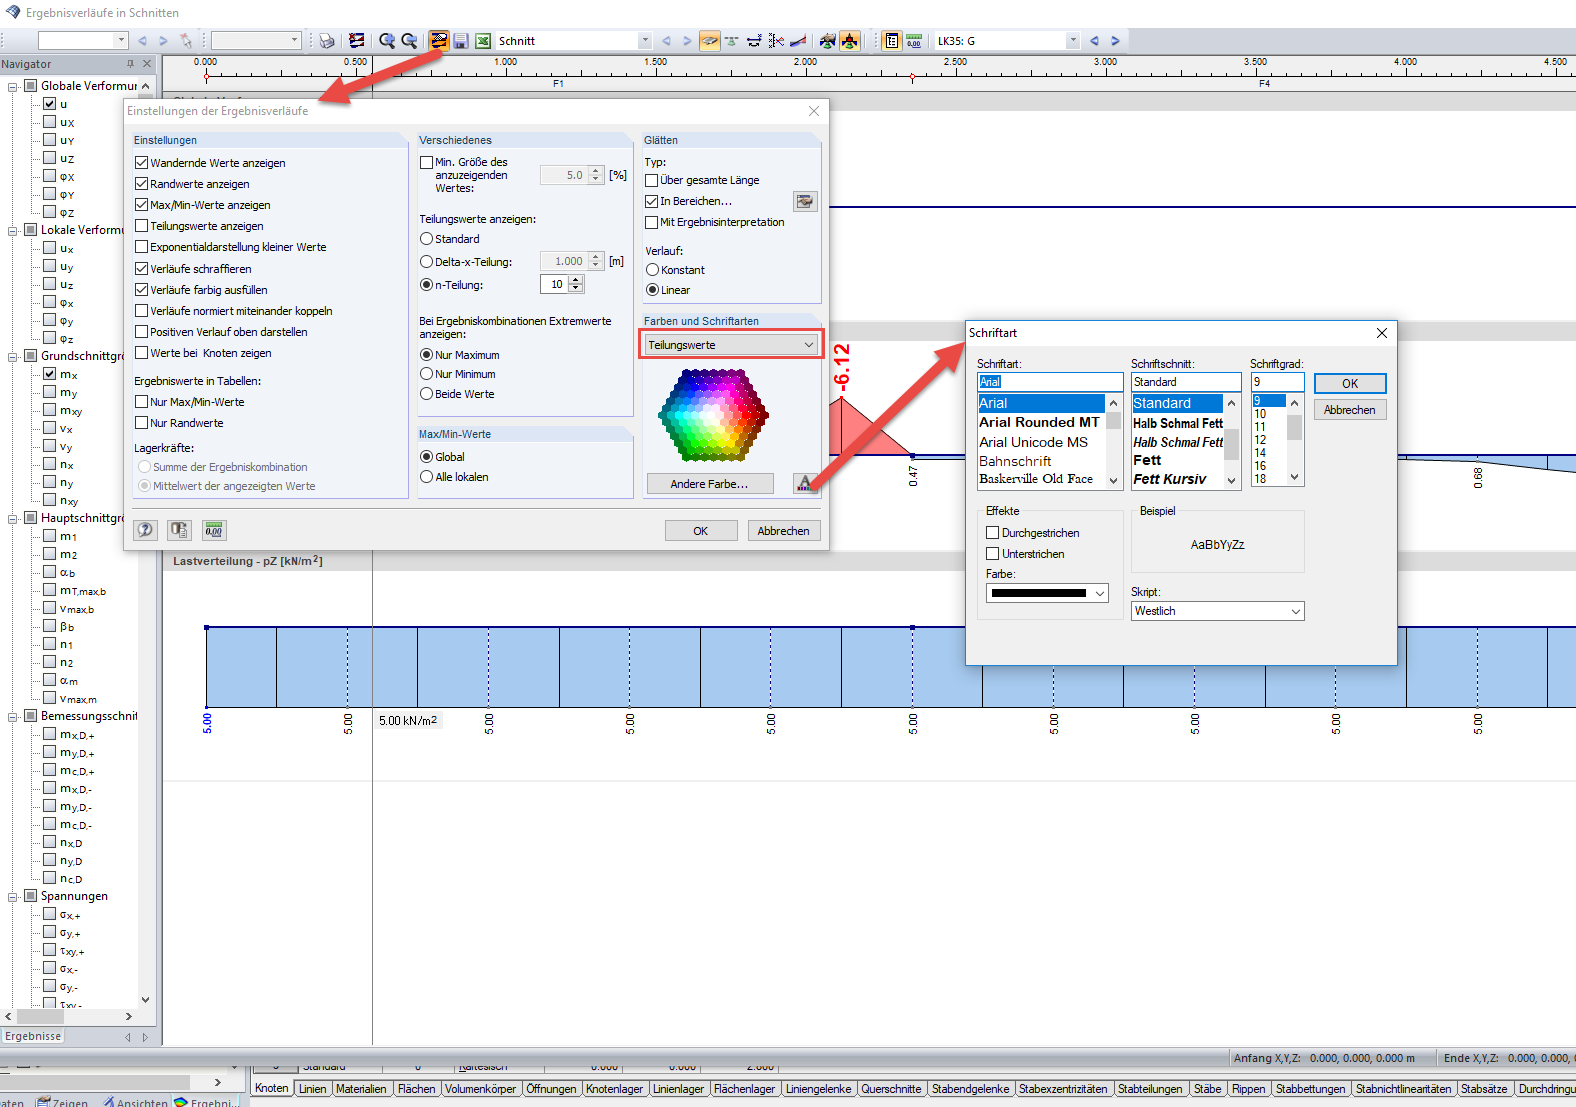Go to next section with right arrow
Screen dimensions: 1576x1107
tap(687, 41)
